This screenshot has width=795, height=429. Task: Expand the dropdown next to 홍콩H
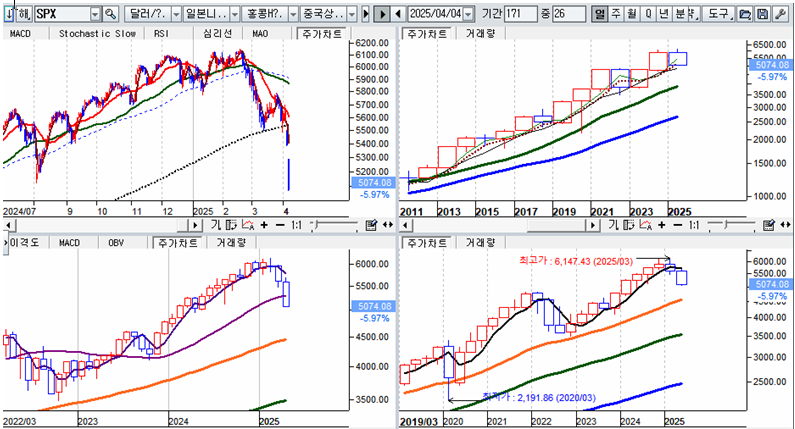(293, 14)
